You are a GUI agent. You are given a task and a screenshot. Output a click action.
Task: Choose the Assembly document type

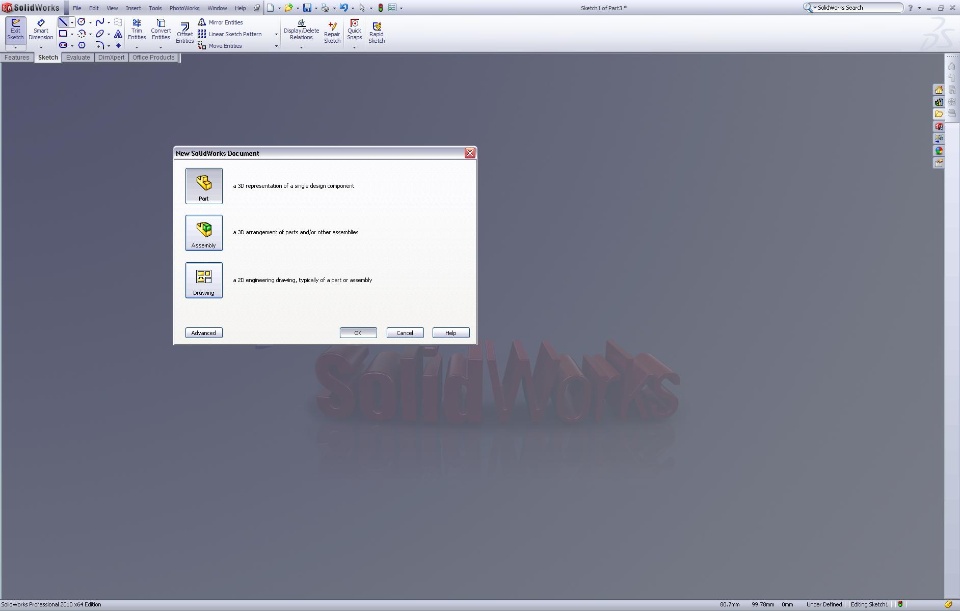(204, 233)
